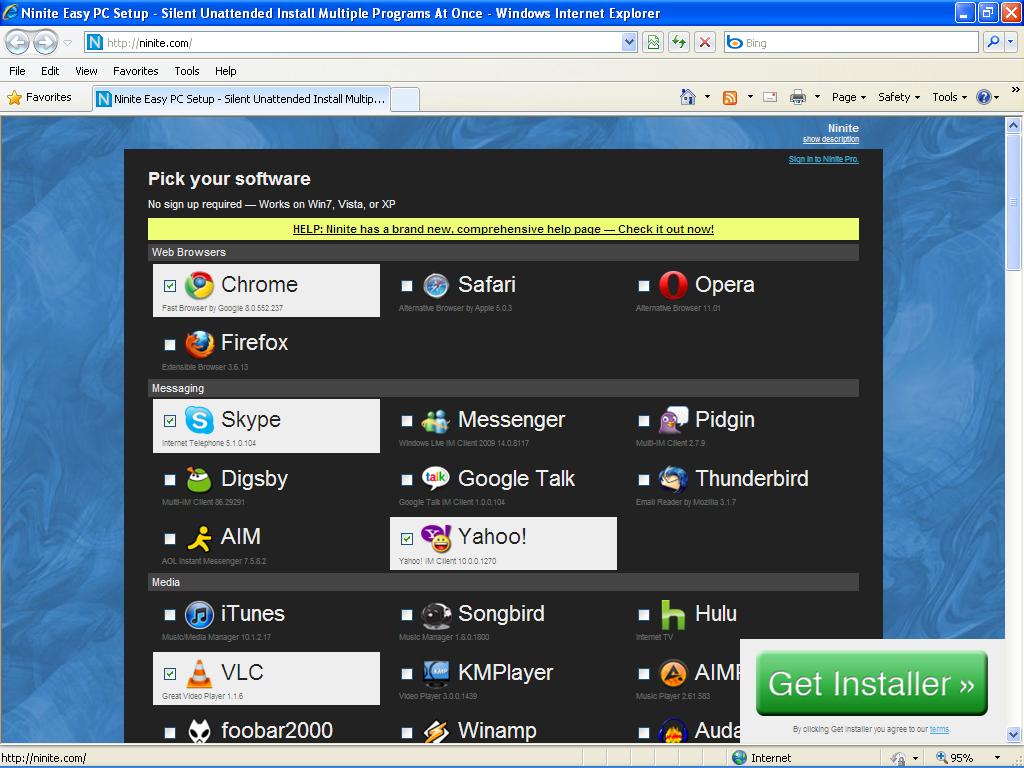
Task: Select the Ninite Easy PC Setup tab
Action: point(241,99)
